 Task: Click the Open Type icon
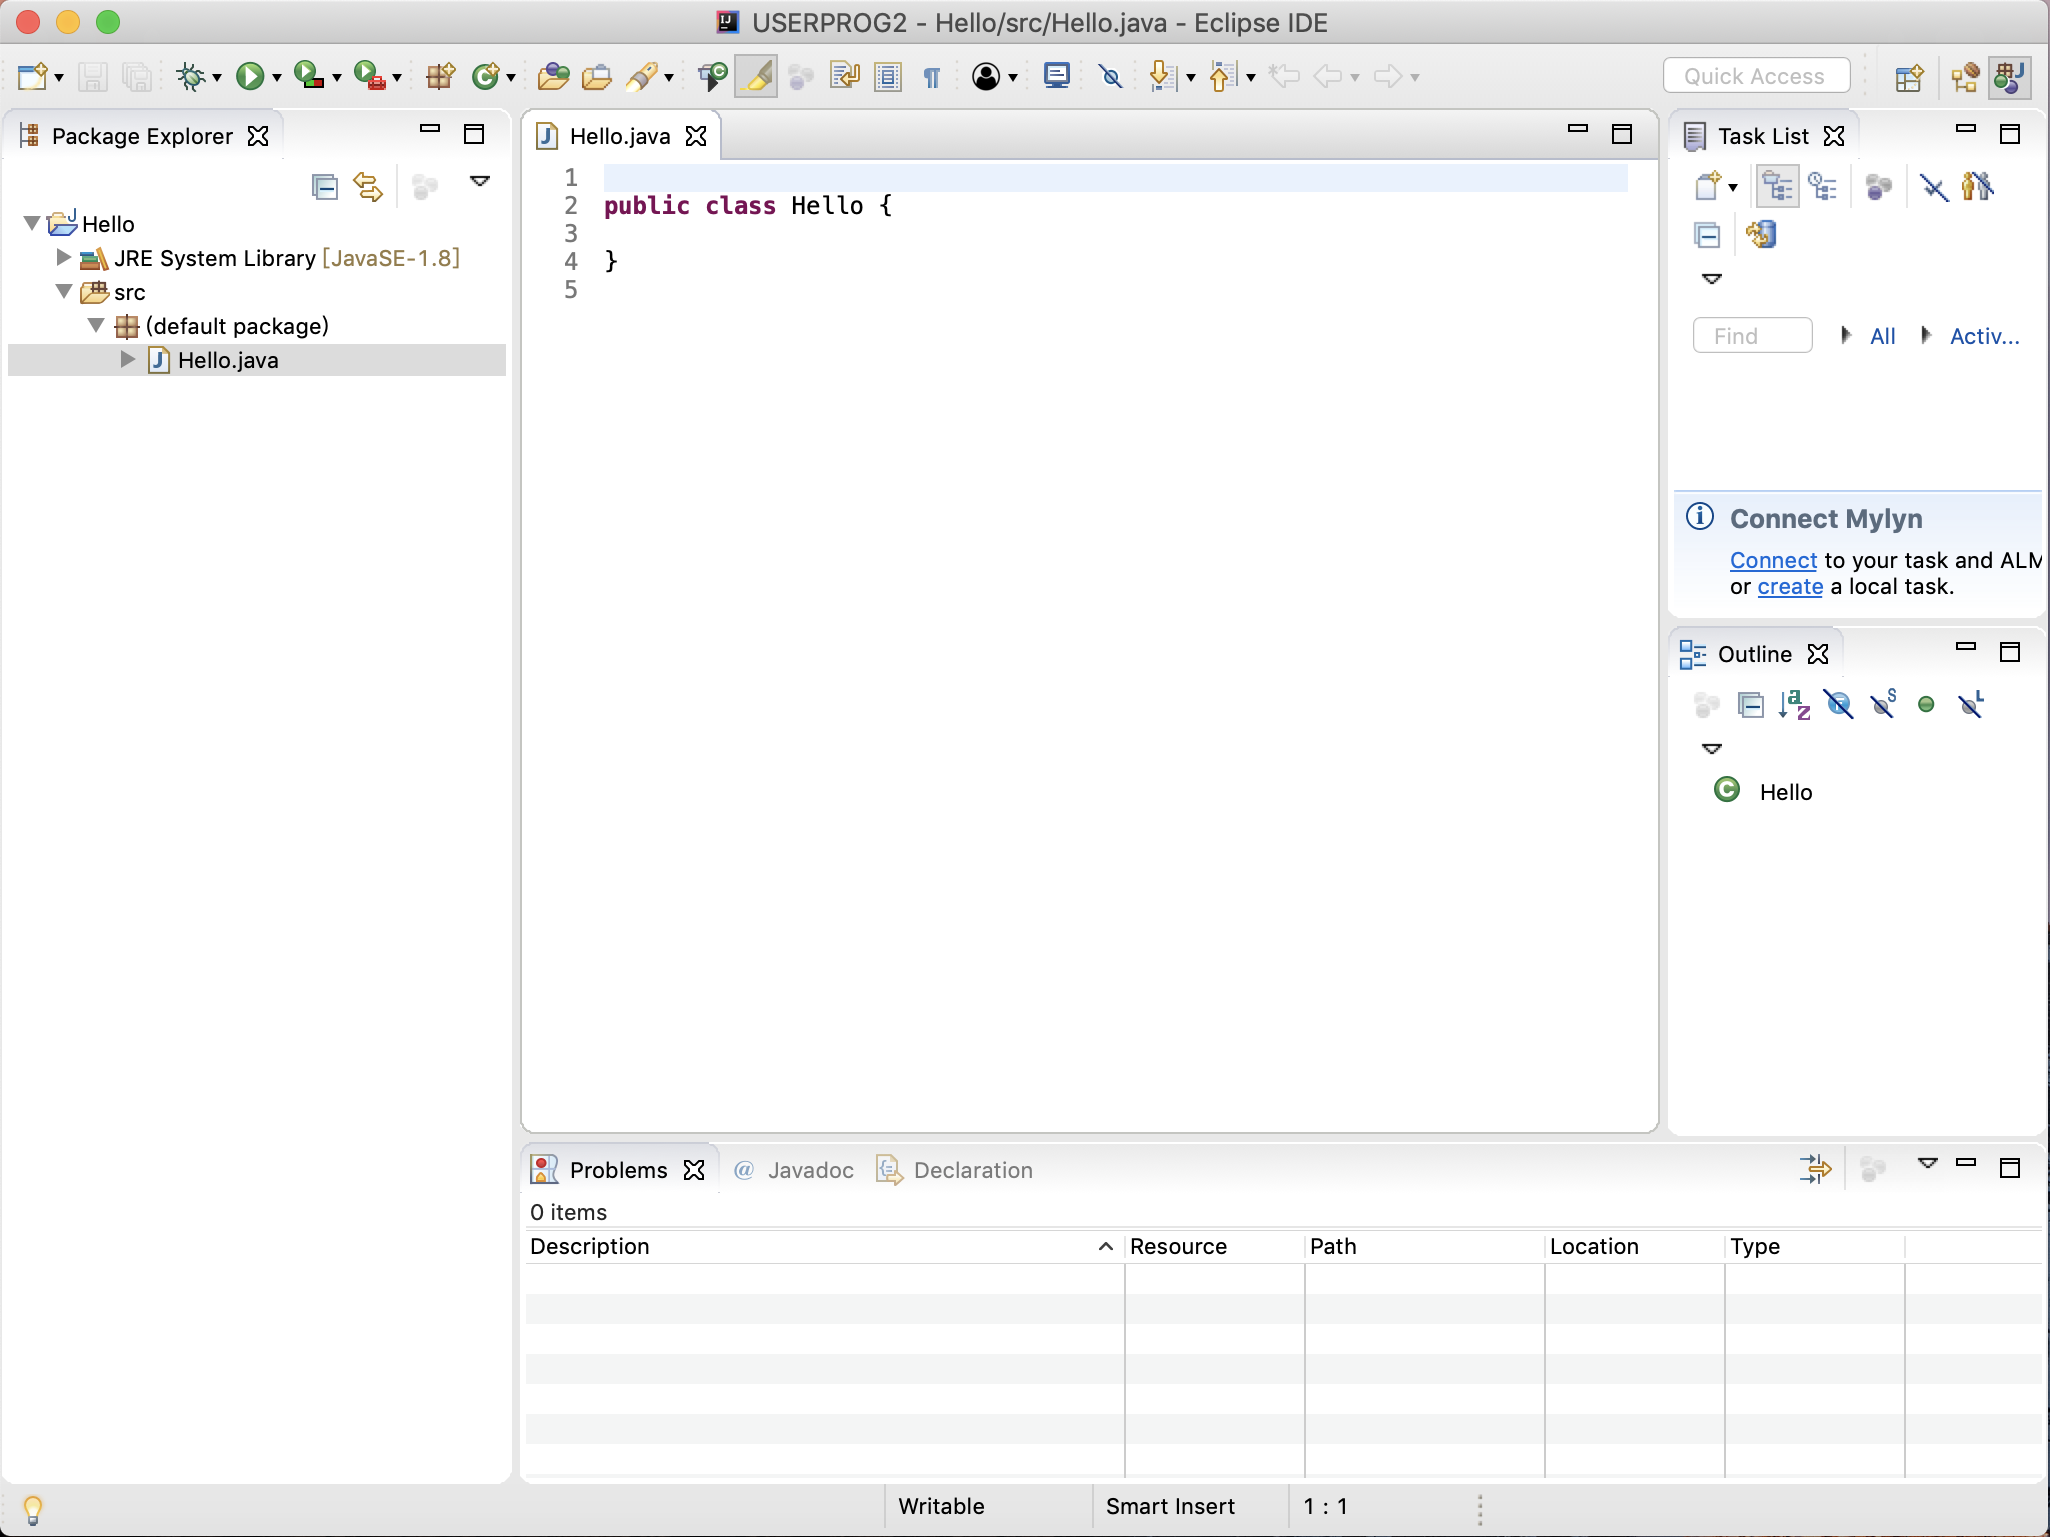[553, 76]
